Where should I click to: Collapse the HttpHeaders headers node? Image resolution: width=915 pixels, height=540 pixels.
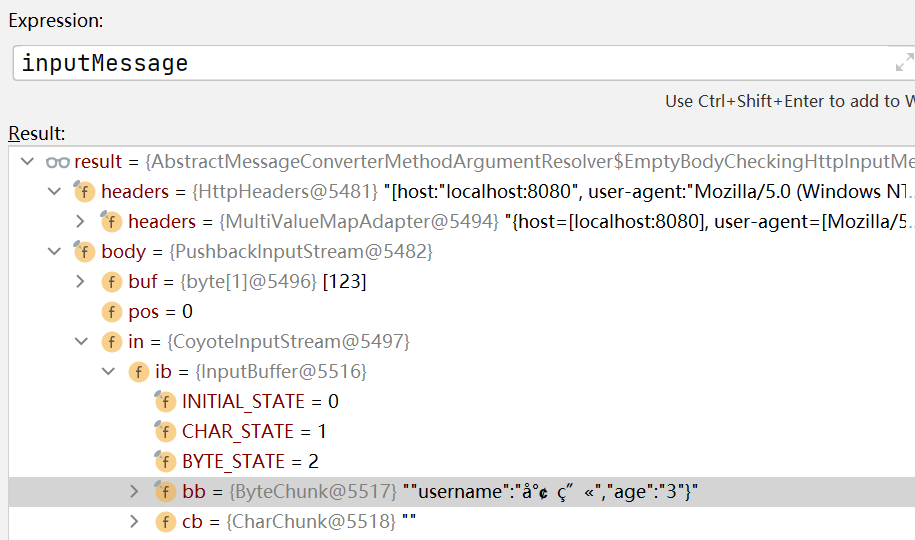coord(54,192)
